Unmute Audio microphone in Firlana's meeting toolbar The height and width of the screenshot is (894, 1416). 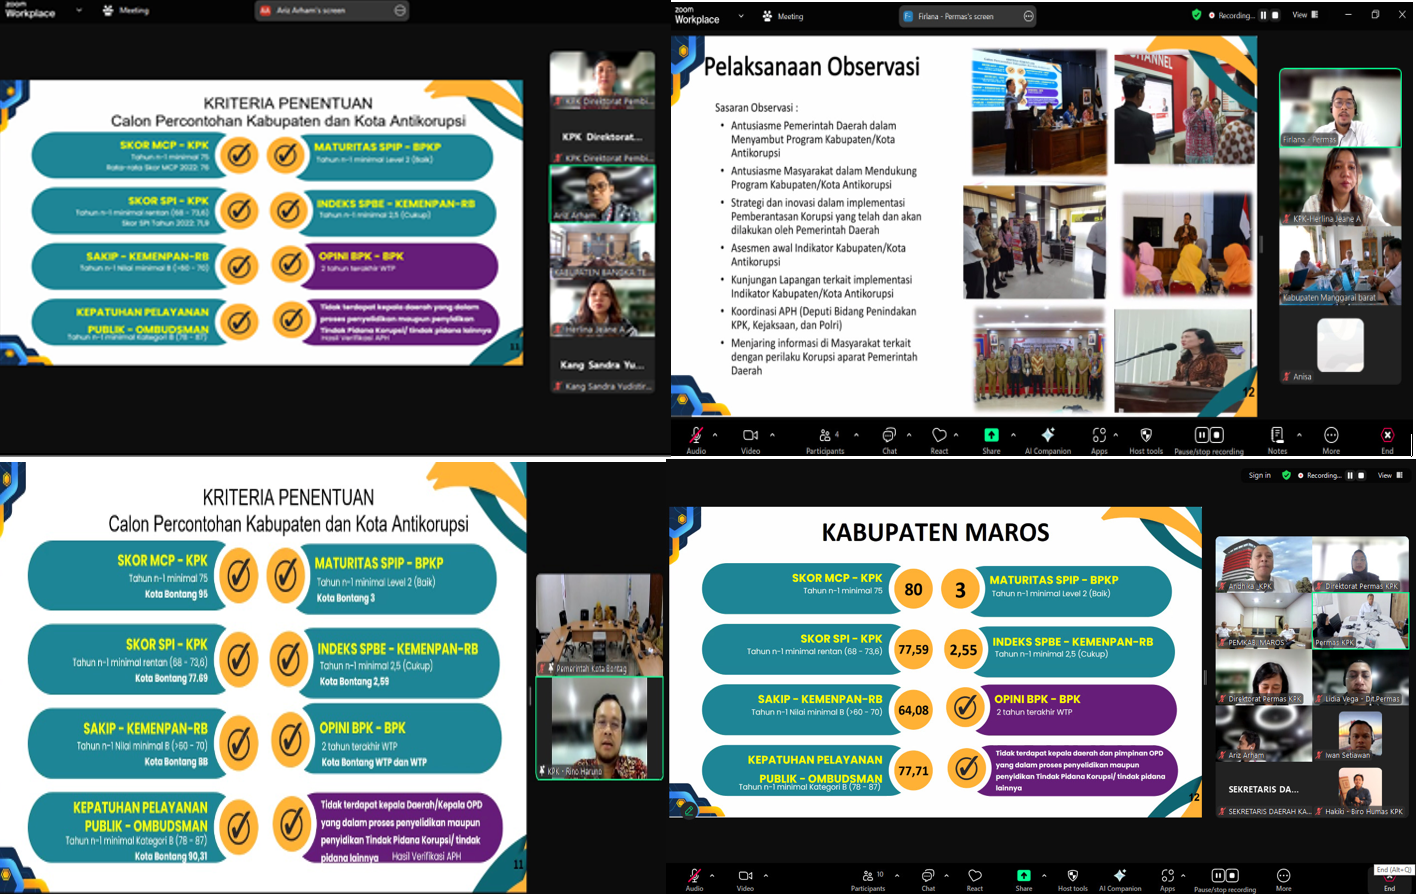[696, 436]
